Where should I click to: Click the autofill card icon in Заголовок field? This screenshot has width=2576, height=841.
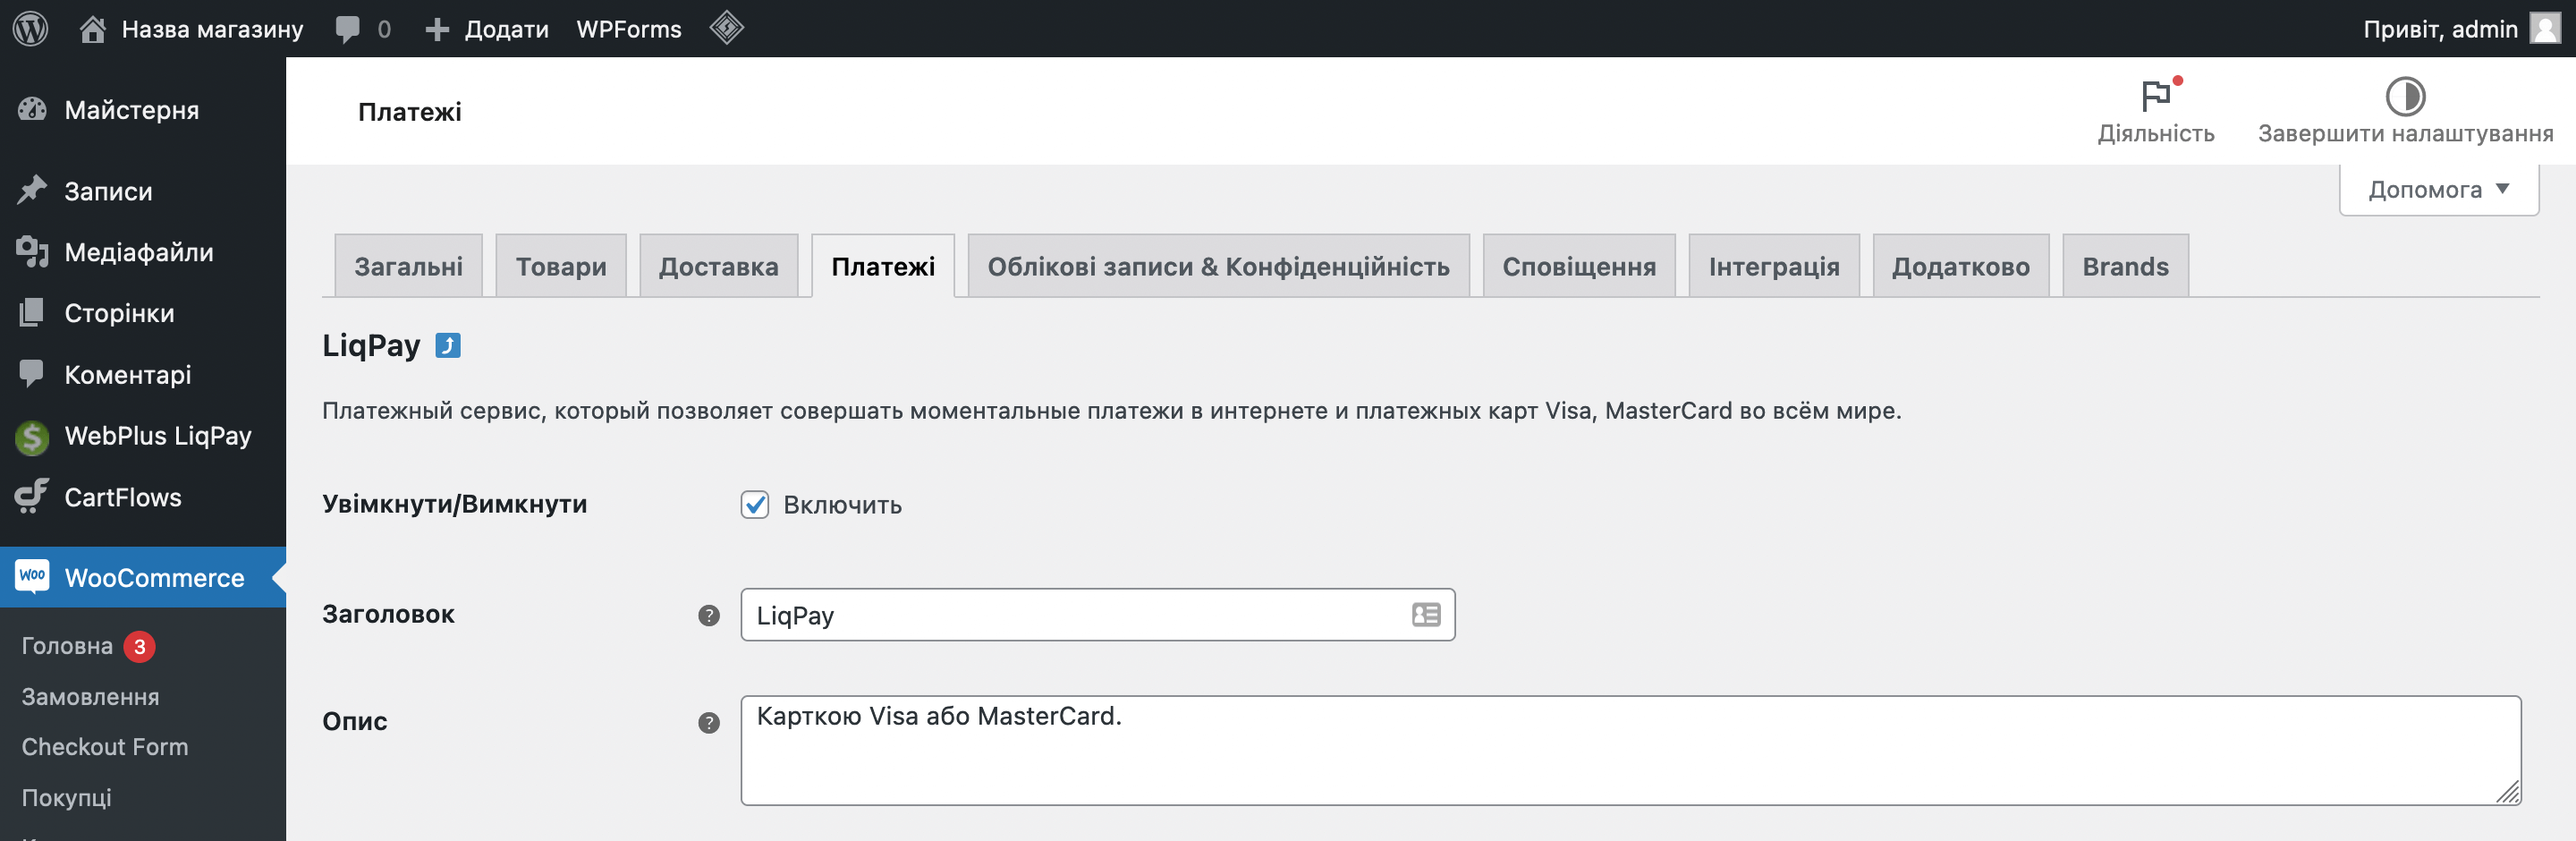pos(1426,615)
